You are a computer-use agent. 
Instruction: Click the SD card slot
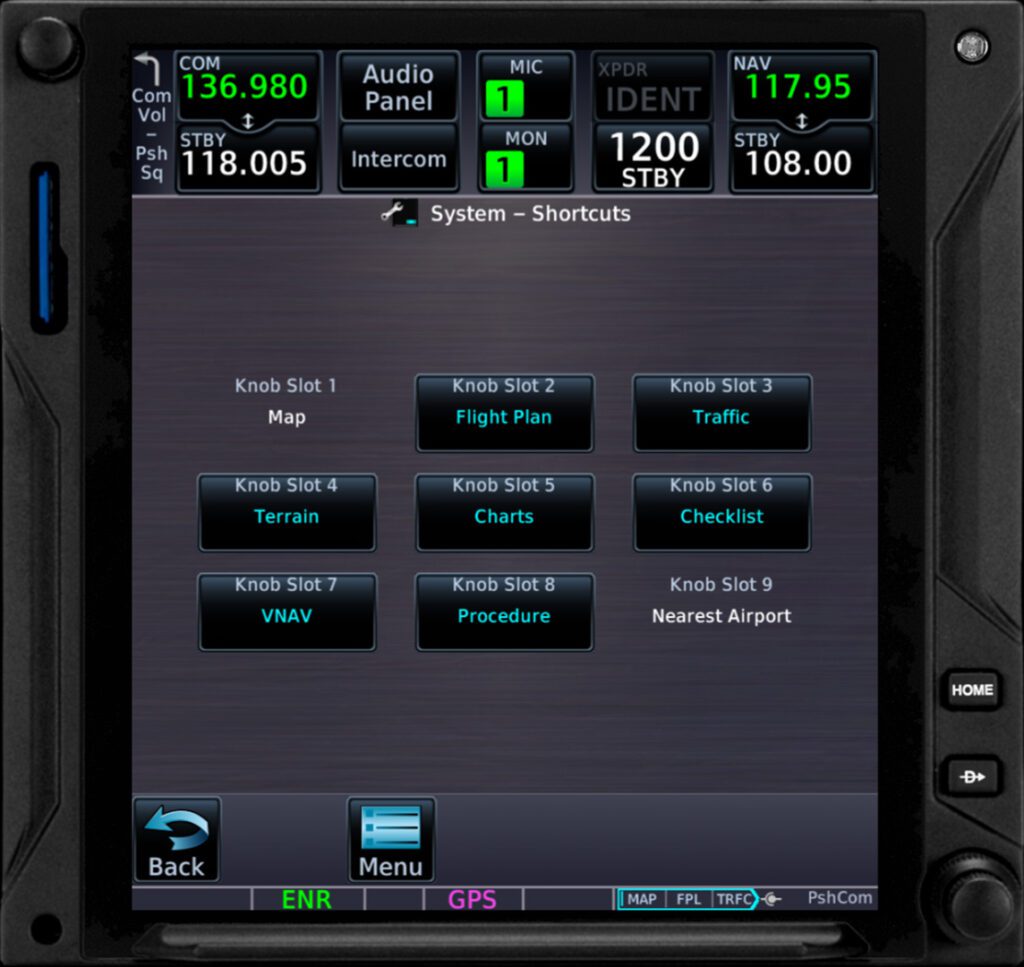click(x=47, y=248)
